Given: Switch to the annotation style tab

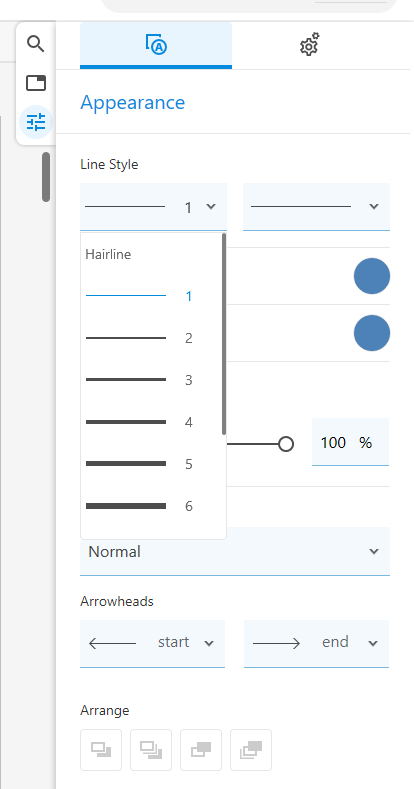Looking at the screenshot, I should tap(156, 45).
